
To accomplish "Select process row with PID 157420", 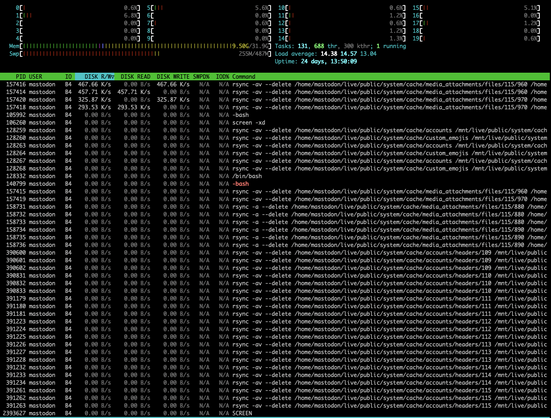I will tap(276, 100).
